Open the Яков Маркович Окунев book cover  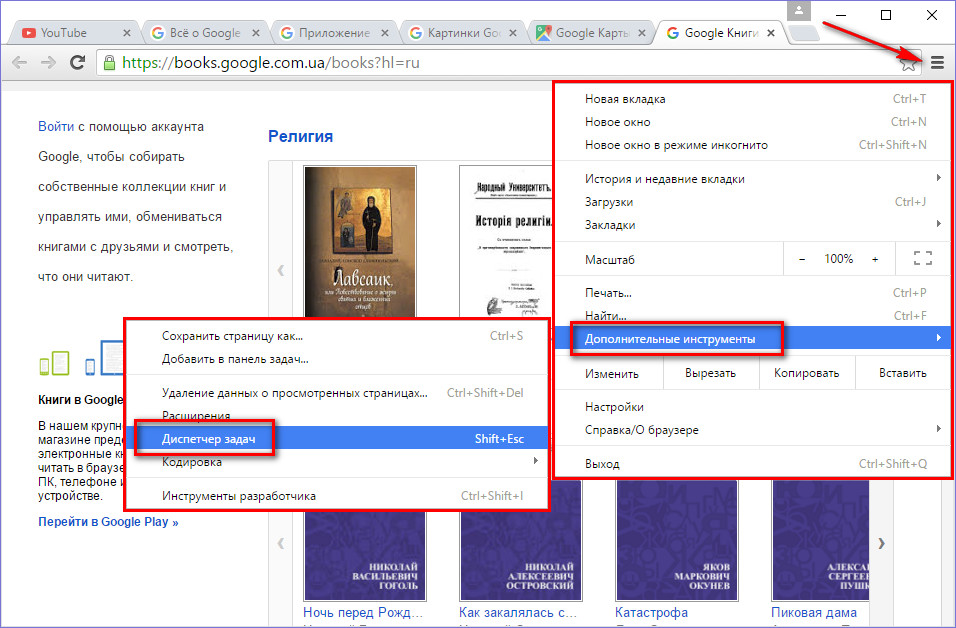677,541
